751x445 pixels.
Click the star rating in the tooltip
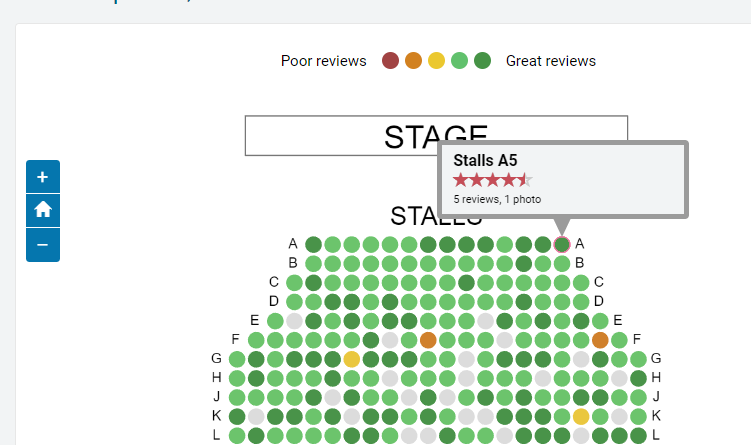[x=493, y=180]
